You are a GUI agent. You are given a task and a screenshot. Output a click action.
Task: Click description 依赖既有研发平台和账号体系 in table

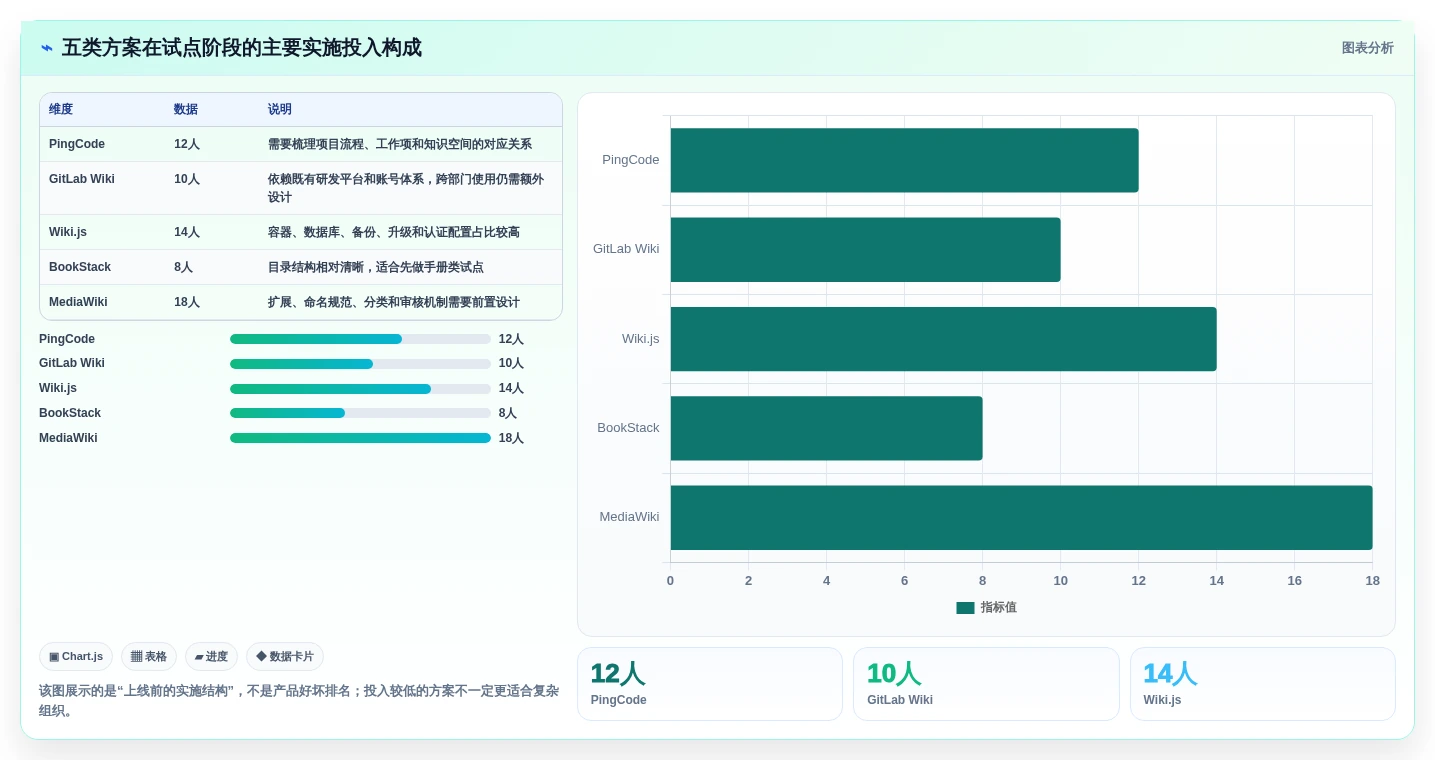tap(406, 188)
